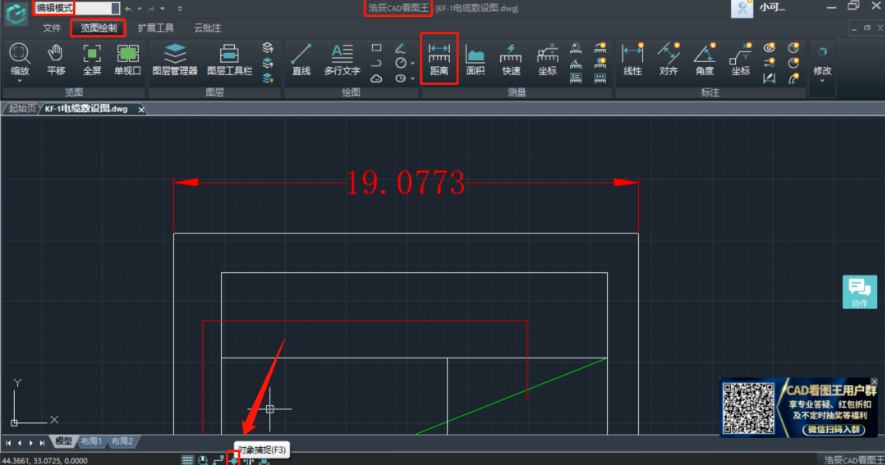This screenshot has width=885, height=465.
Task: Click the user avatar icon
Action: click(x=742, y=8)
